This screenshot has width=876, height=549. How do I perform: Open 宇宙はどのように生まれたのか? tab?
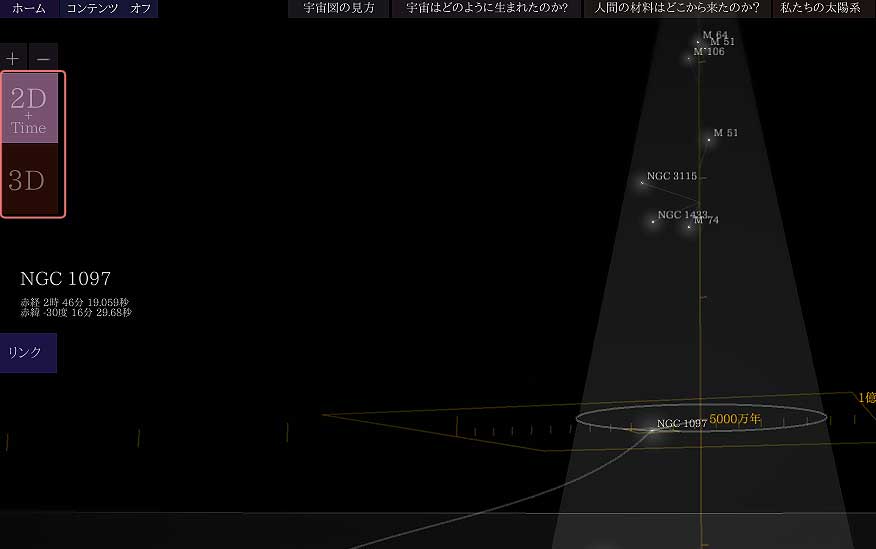[x=487, y=8]
